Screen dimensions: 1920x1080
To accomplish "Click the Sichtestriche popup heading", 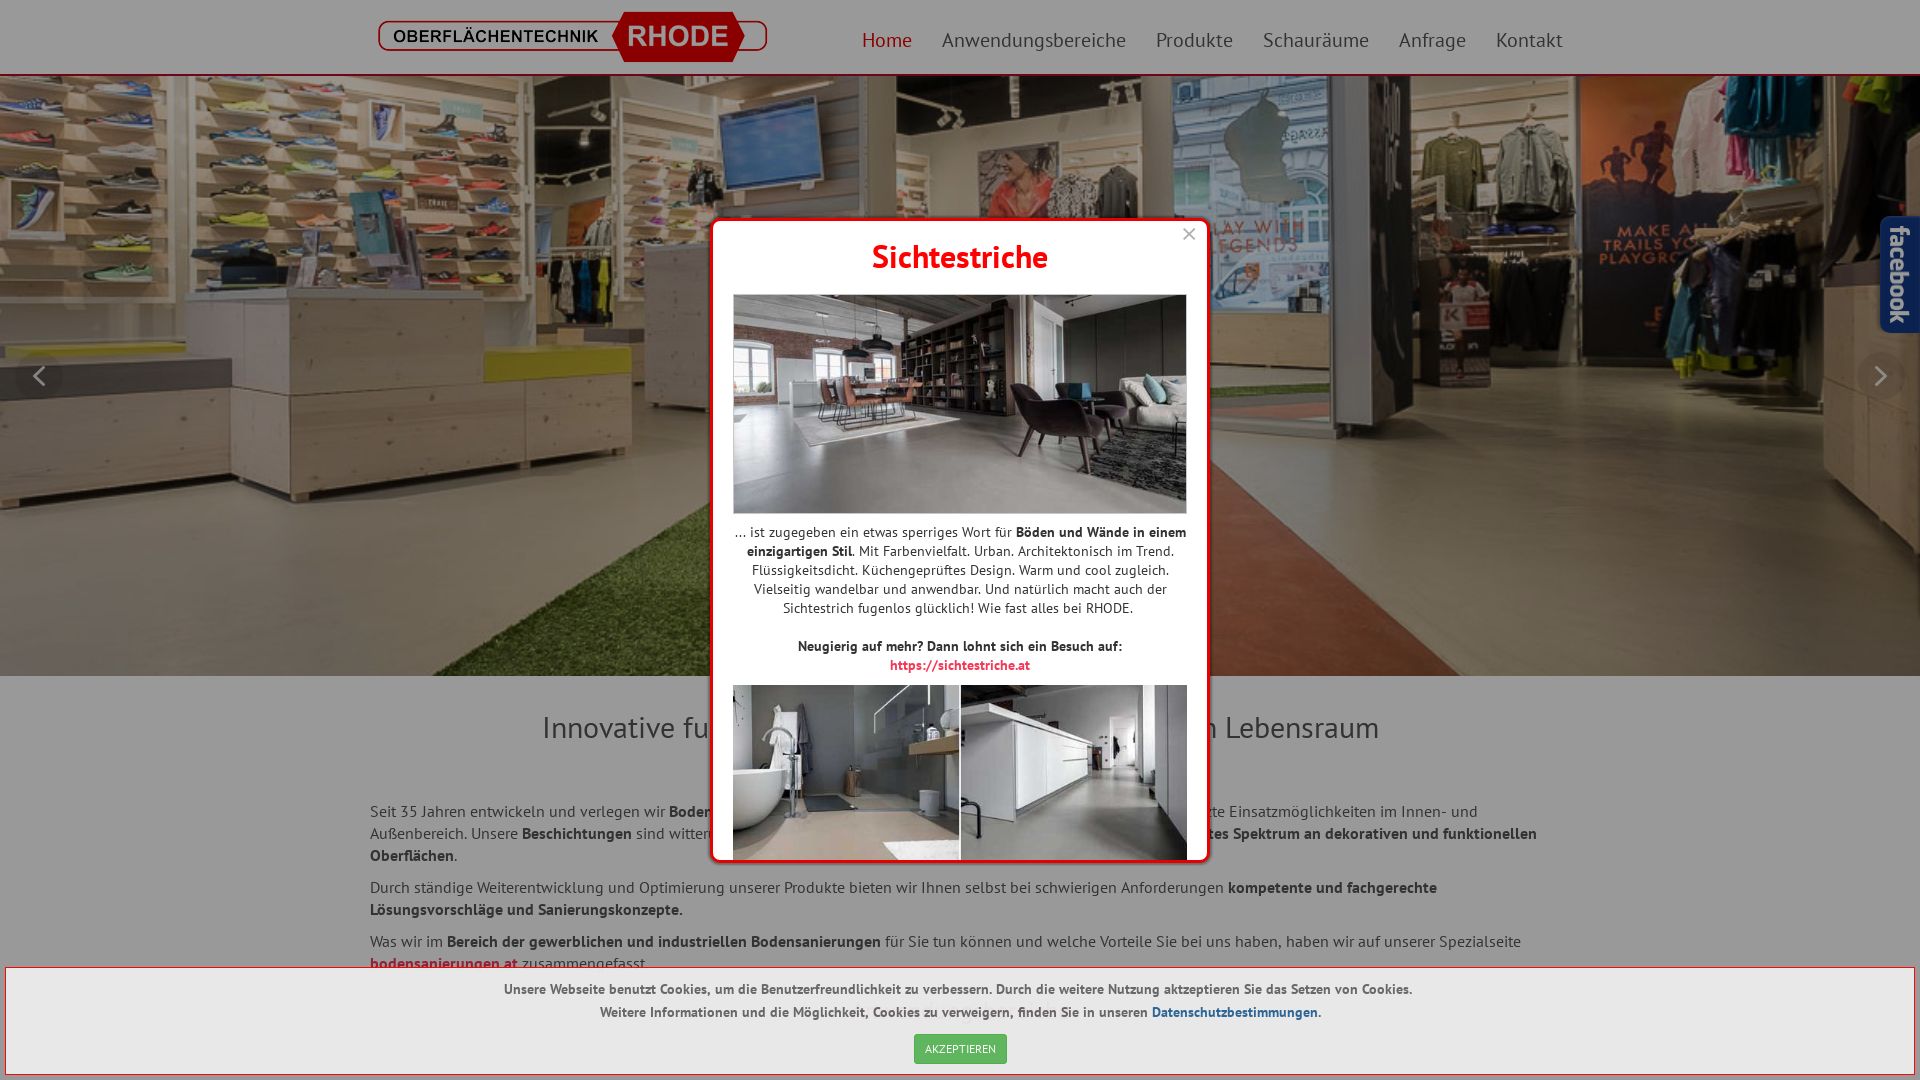I will coord(960,257).
